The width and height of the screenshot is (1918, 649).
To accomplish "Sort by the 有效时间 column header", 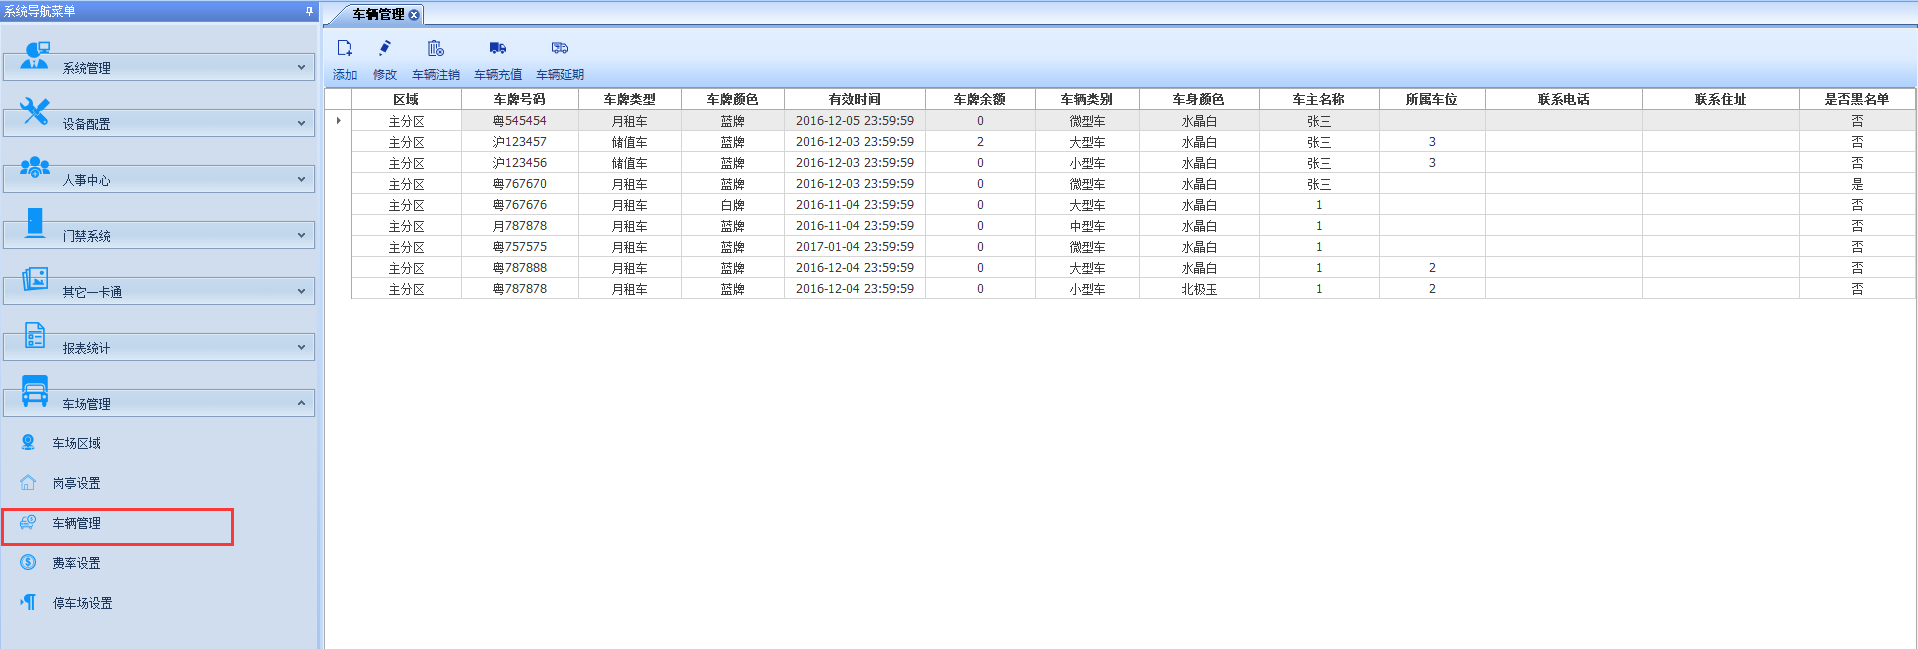I will tap(854, 99).
